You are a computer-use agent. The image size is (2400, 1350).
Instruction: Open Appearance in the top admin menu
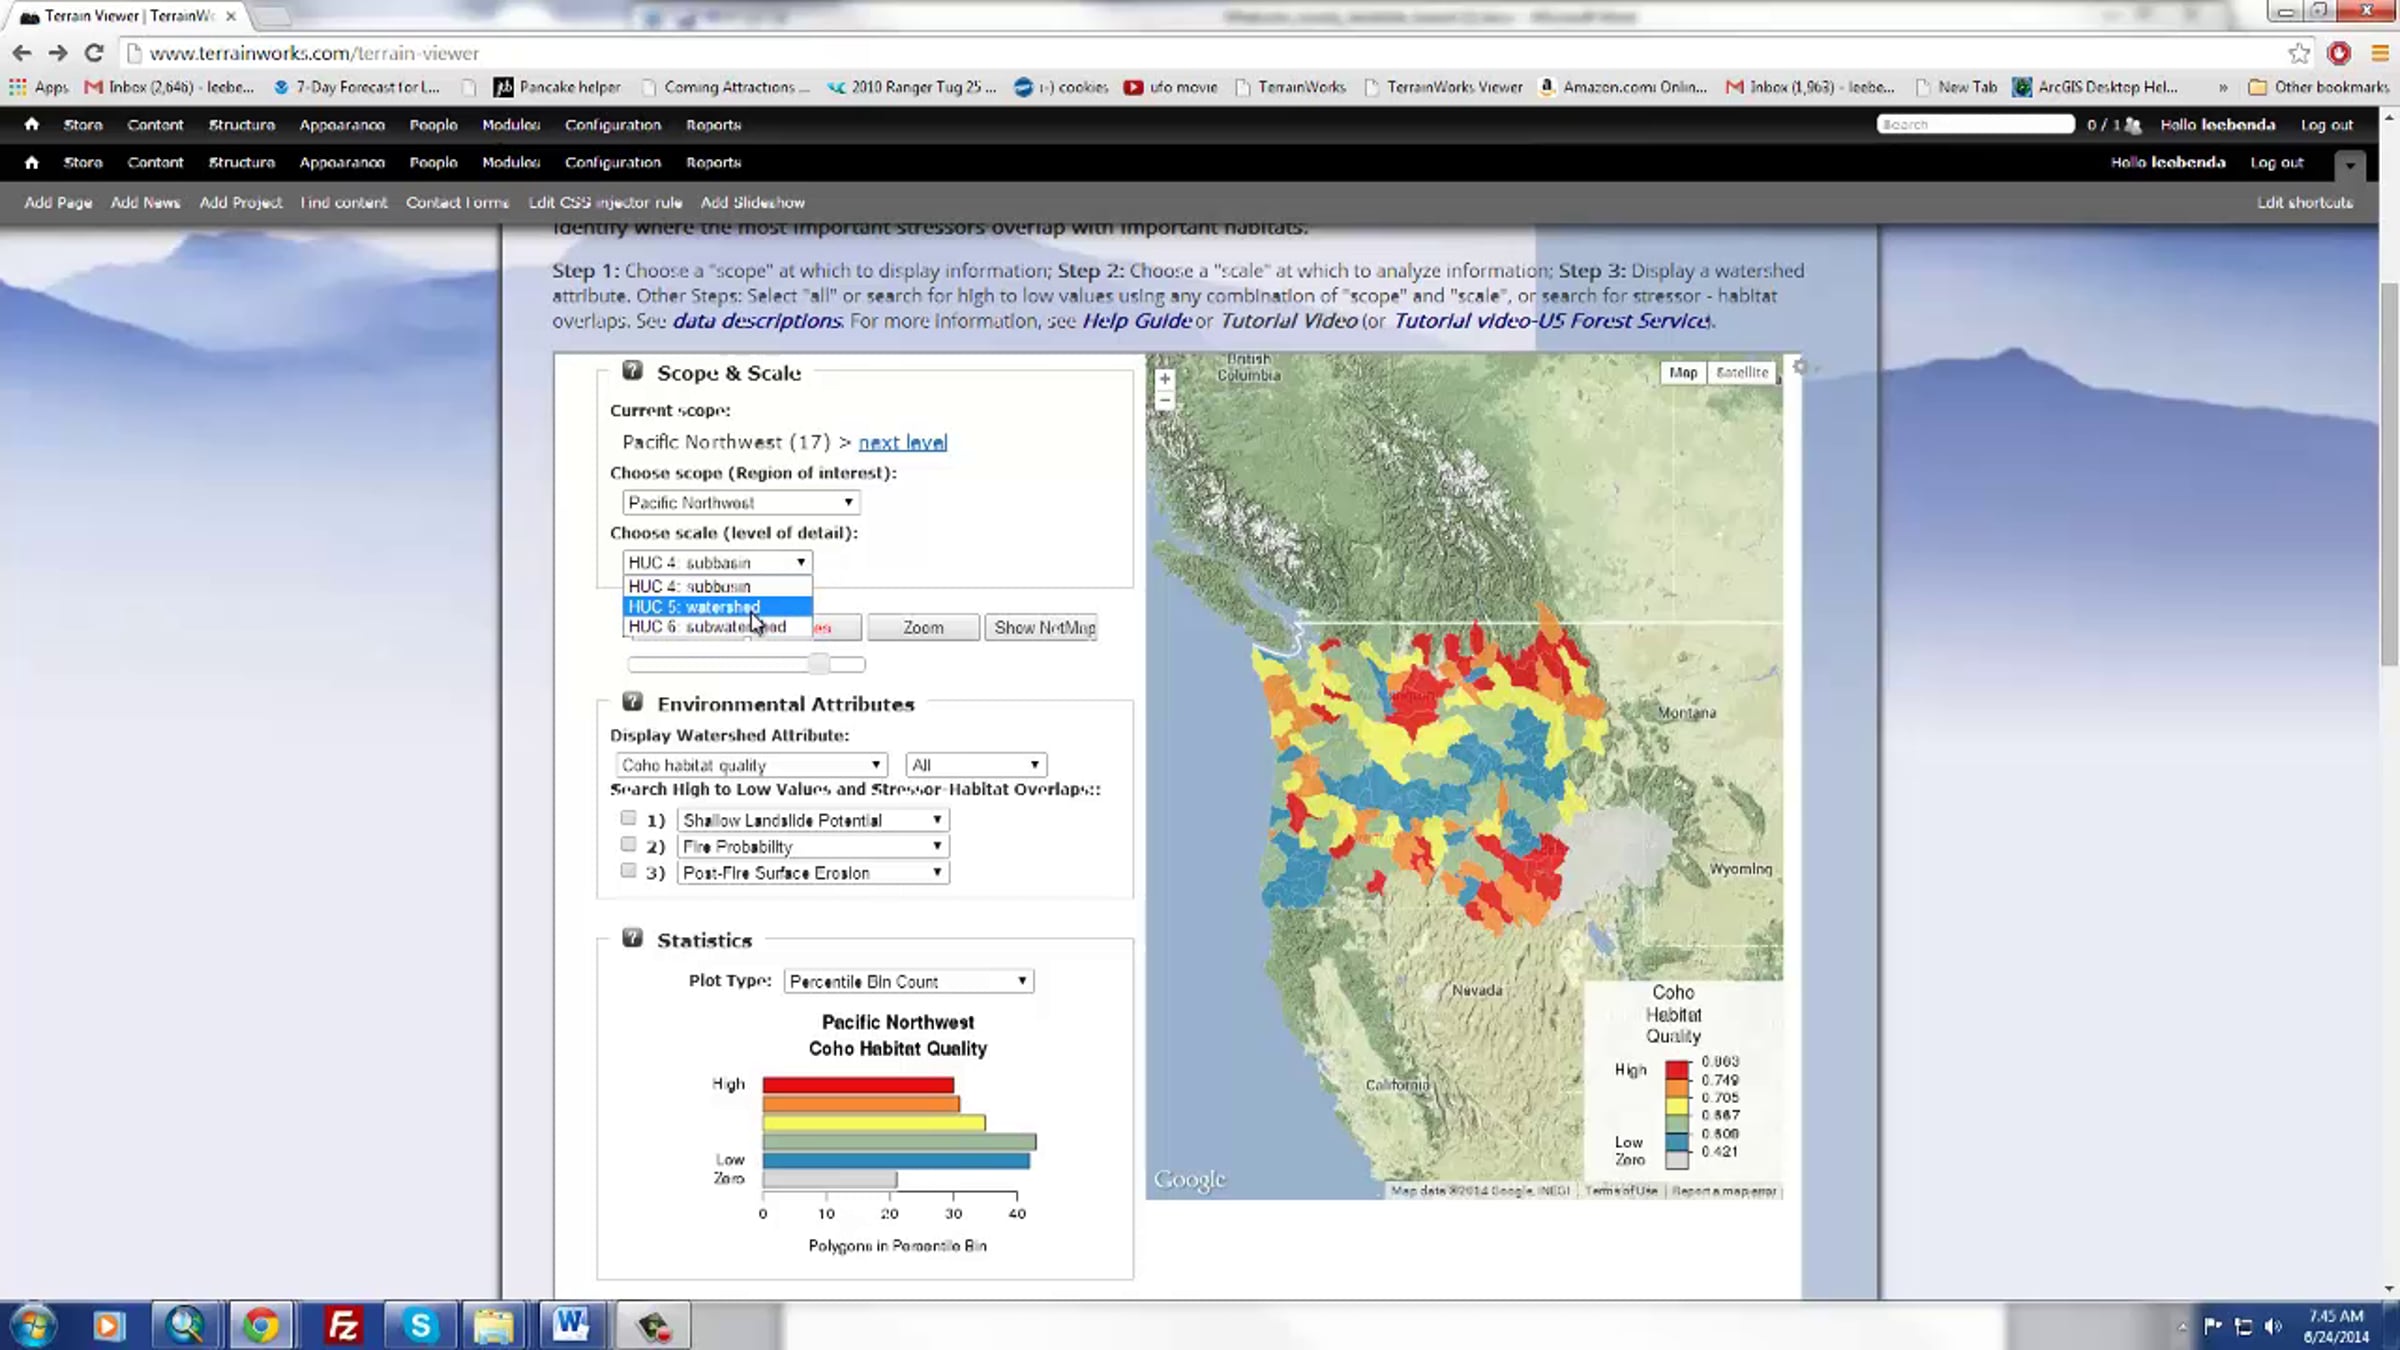click(x=342, y=125)
